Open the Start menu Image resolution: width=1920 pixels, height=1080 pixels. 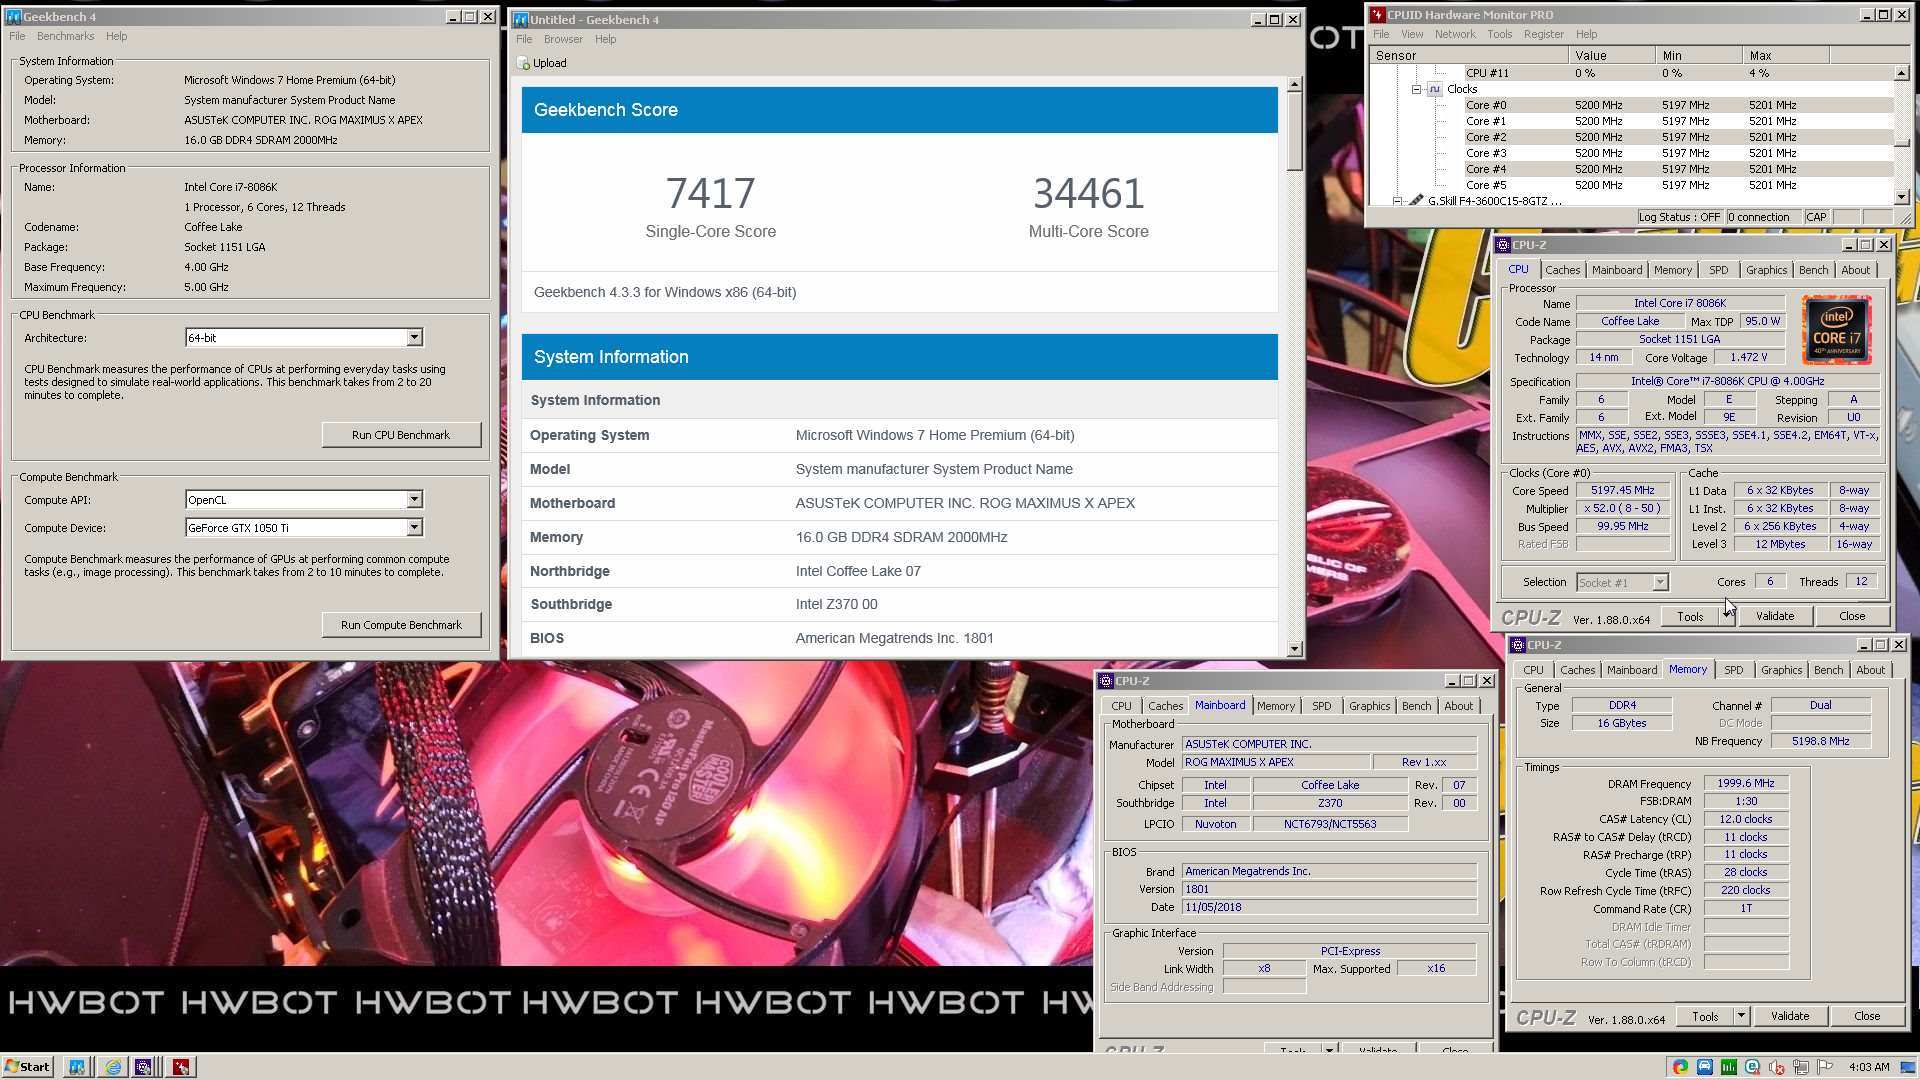[x=27, y=1067]
